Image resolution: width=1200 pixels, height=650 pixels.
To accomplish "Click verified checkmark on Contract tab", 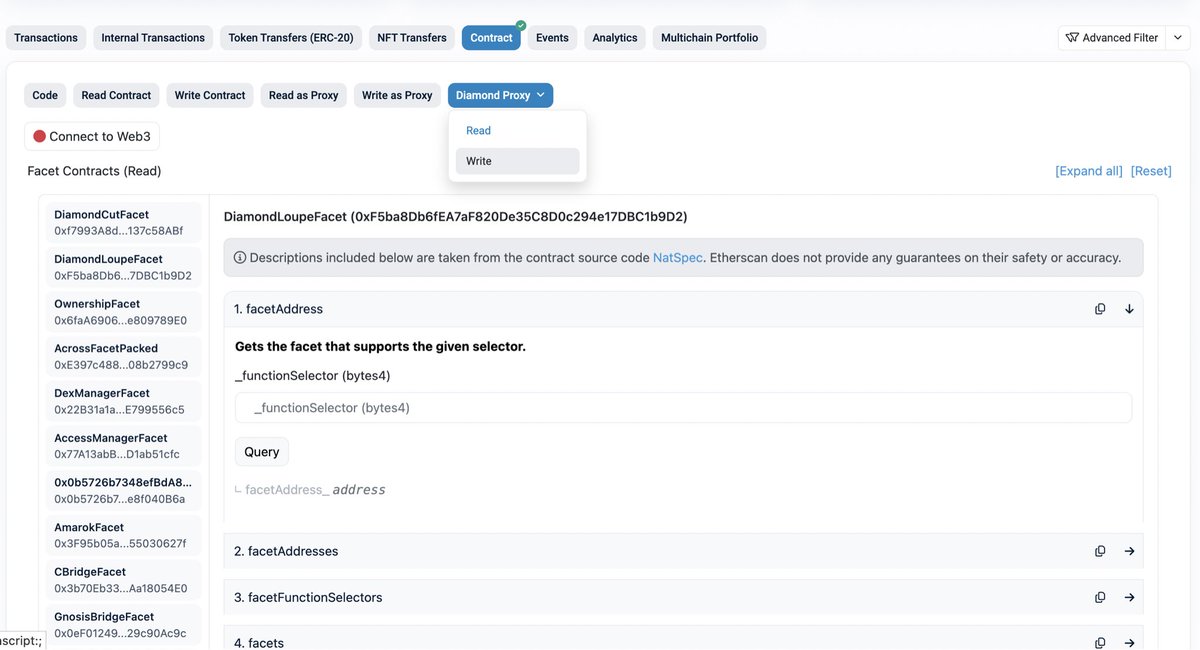I will point(520,25).
